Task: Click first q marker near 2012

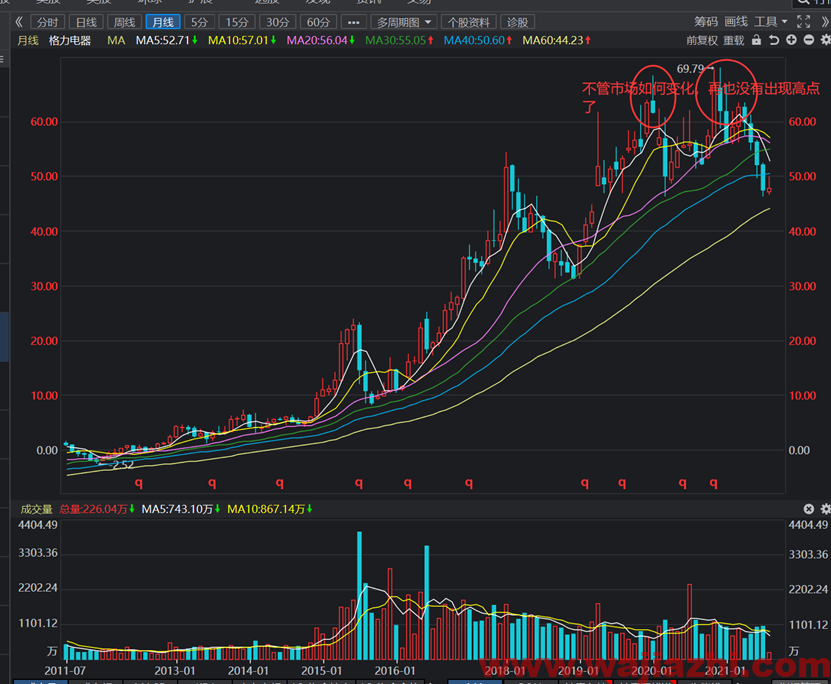Action: tap(139, 483)
